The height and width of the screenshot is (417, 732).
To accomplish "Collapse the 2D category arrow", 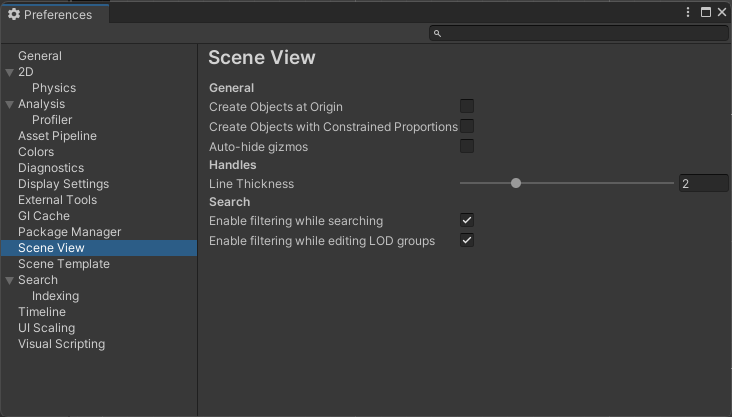I will (10, 72).
